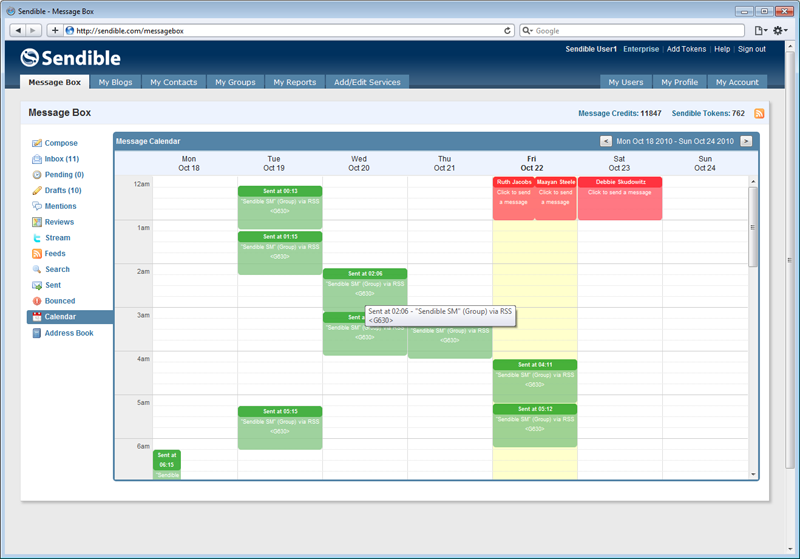
Task: Click Debbie Skudowitz red event on Saturday
Action: pos(620,198)
